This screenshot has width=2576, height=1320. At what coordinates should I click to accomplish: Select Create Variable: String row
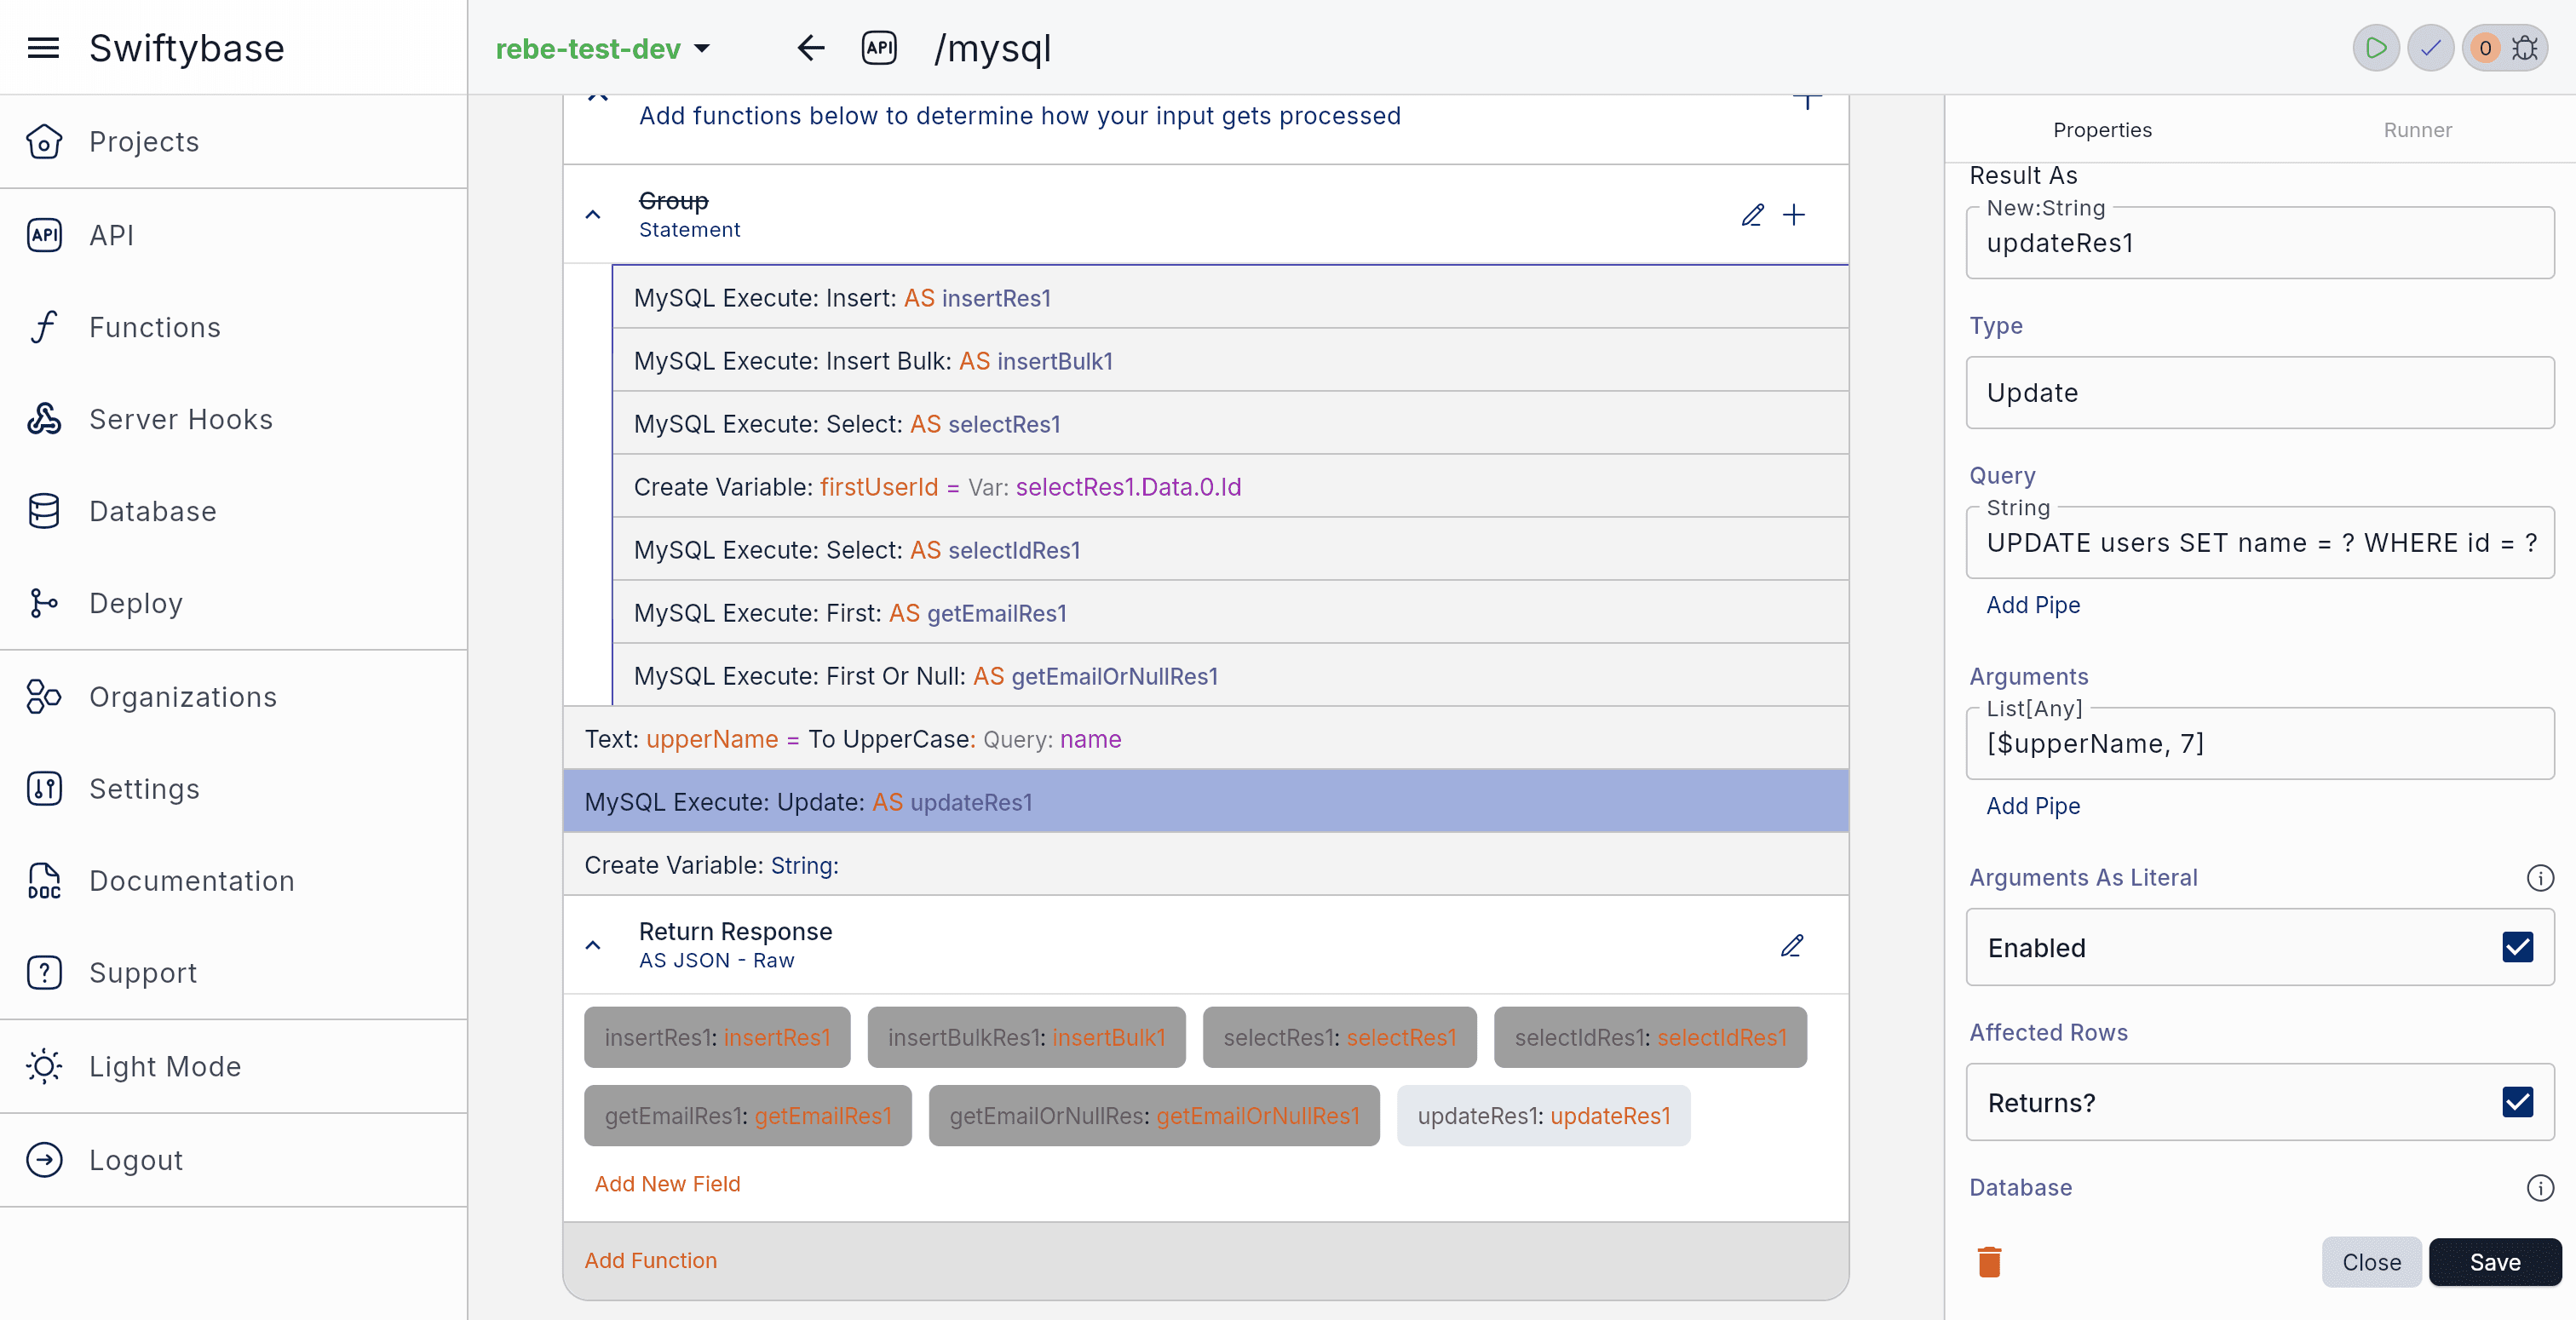tap(1206, 865)
